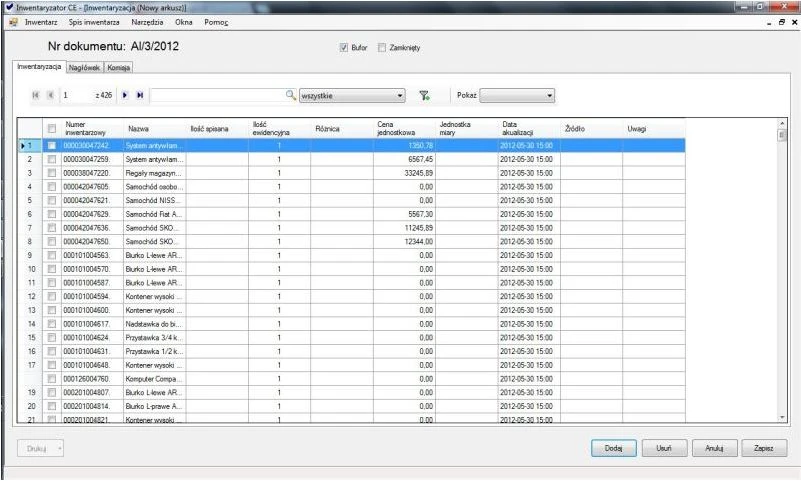
Task: Click the Ilość spisana column header
Action: [217, 128]
